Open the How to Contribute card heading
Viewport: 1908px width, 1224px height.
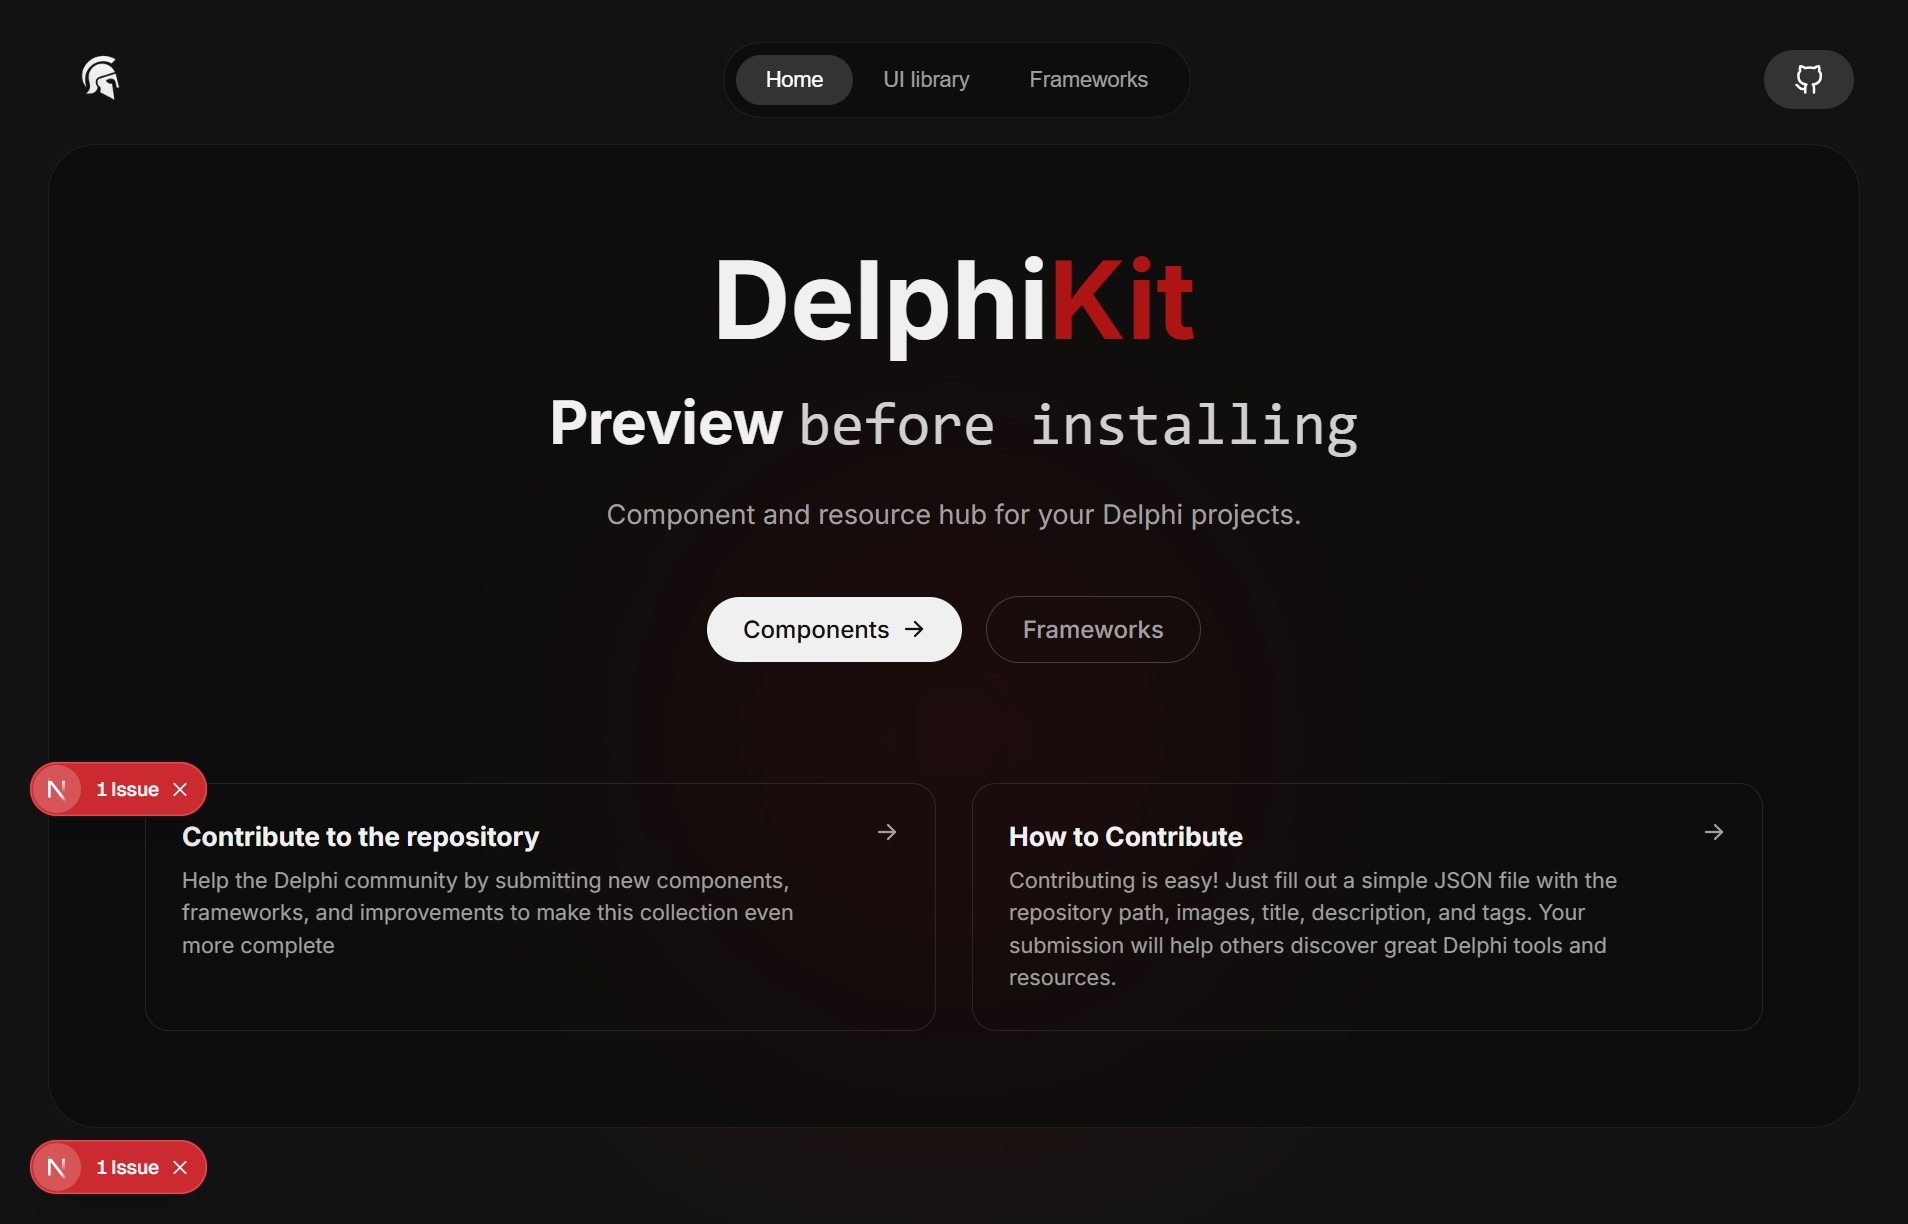pos(1125,837)
